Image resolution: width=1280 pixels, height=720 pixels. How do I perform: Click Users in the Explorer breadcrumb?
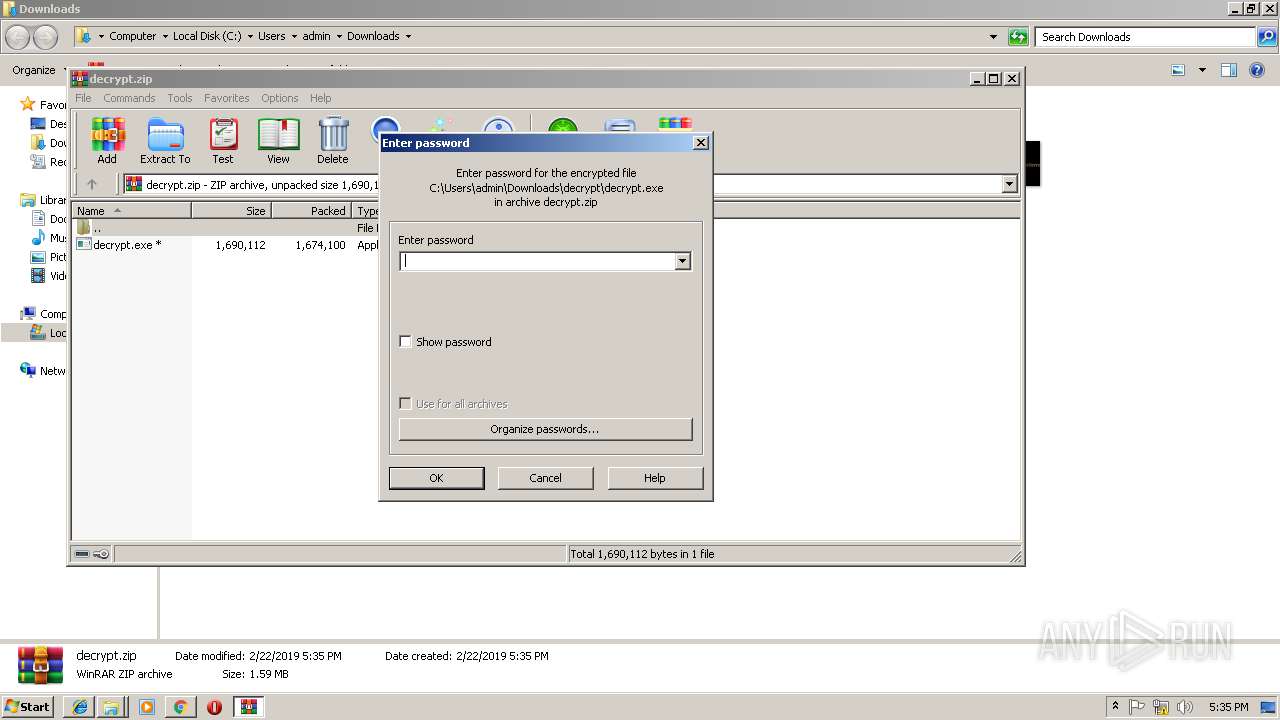pos(271,36)
